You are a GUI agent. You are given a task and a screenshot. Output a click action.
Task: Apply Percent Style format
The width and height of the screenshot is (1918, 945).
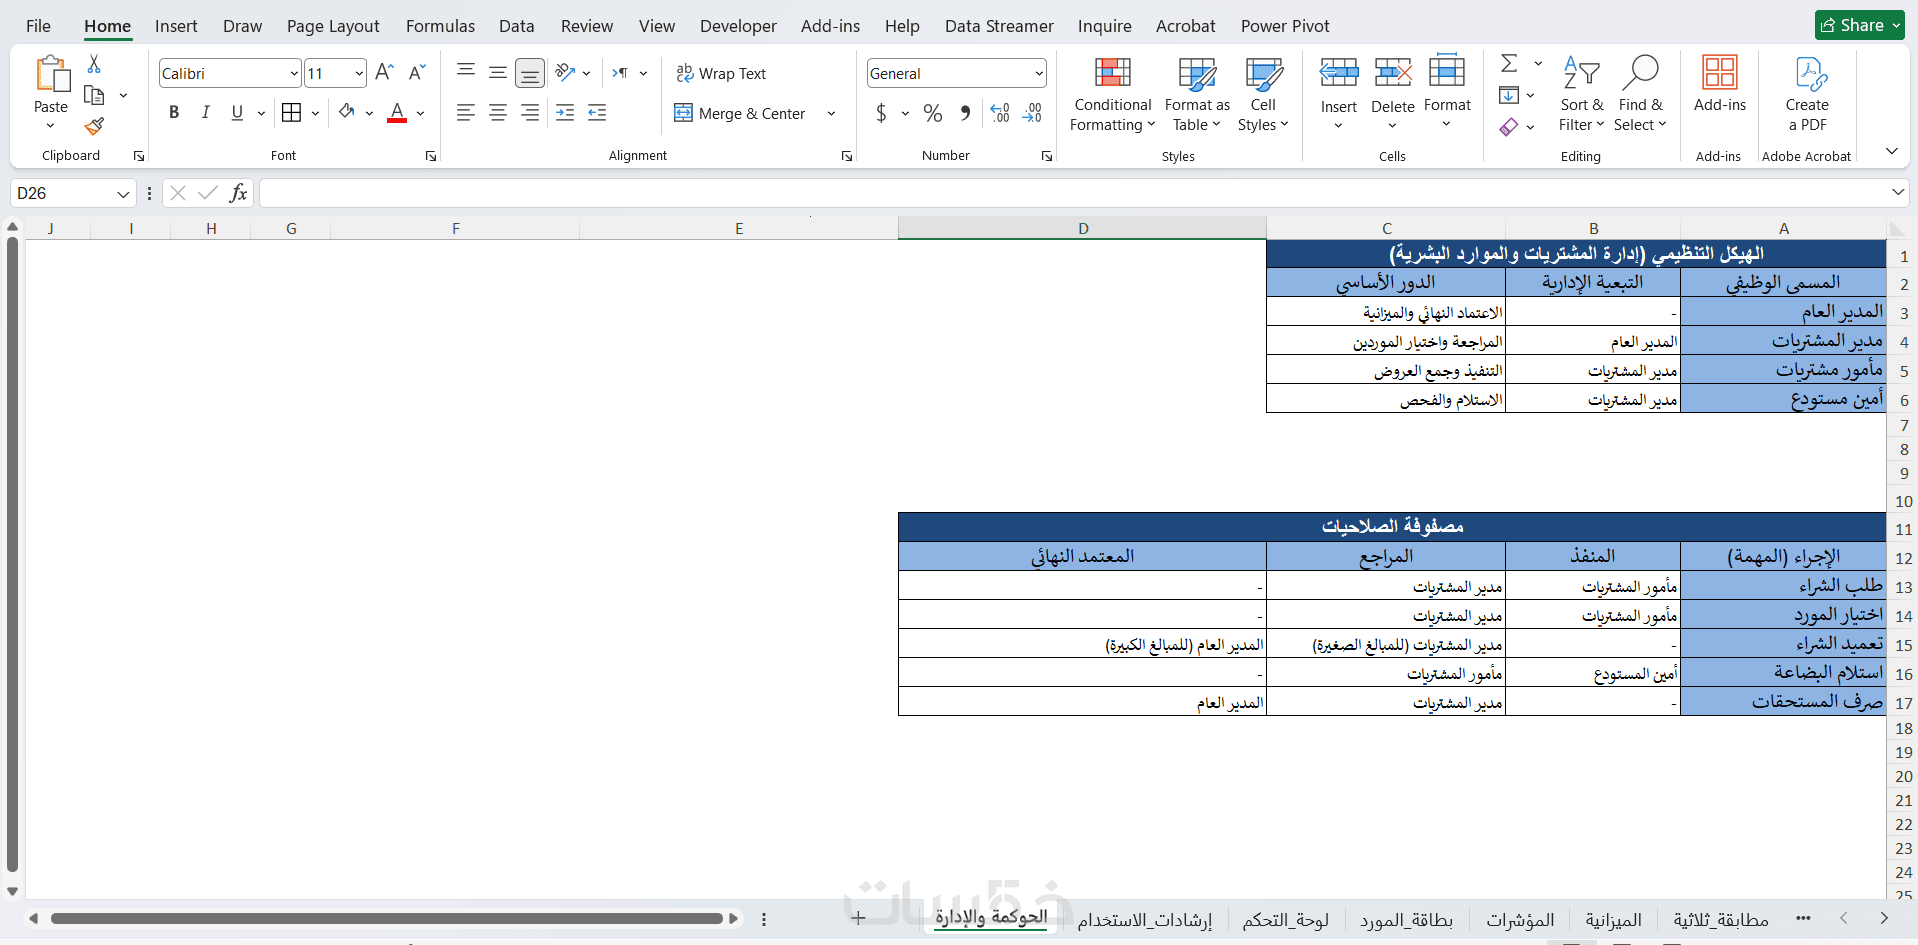tap(933, 113)
